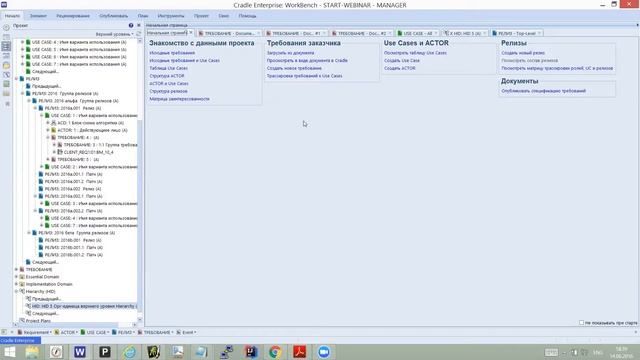Expand USE CASE: 4 tree node
The image size is (640, 360).
[x=22, y=42]
